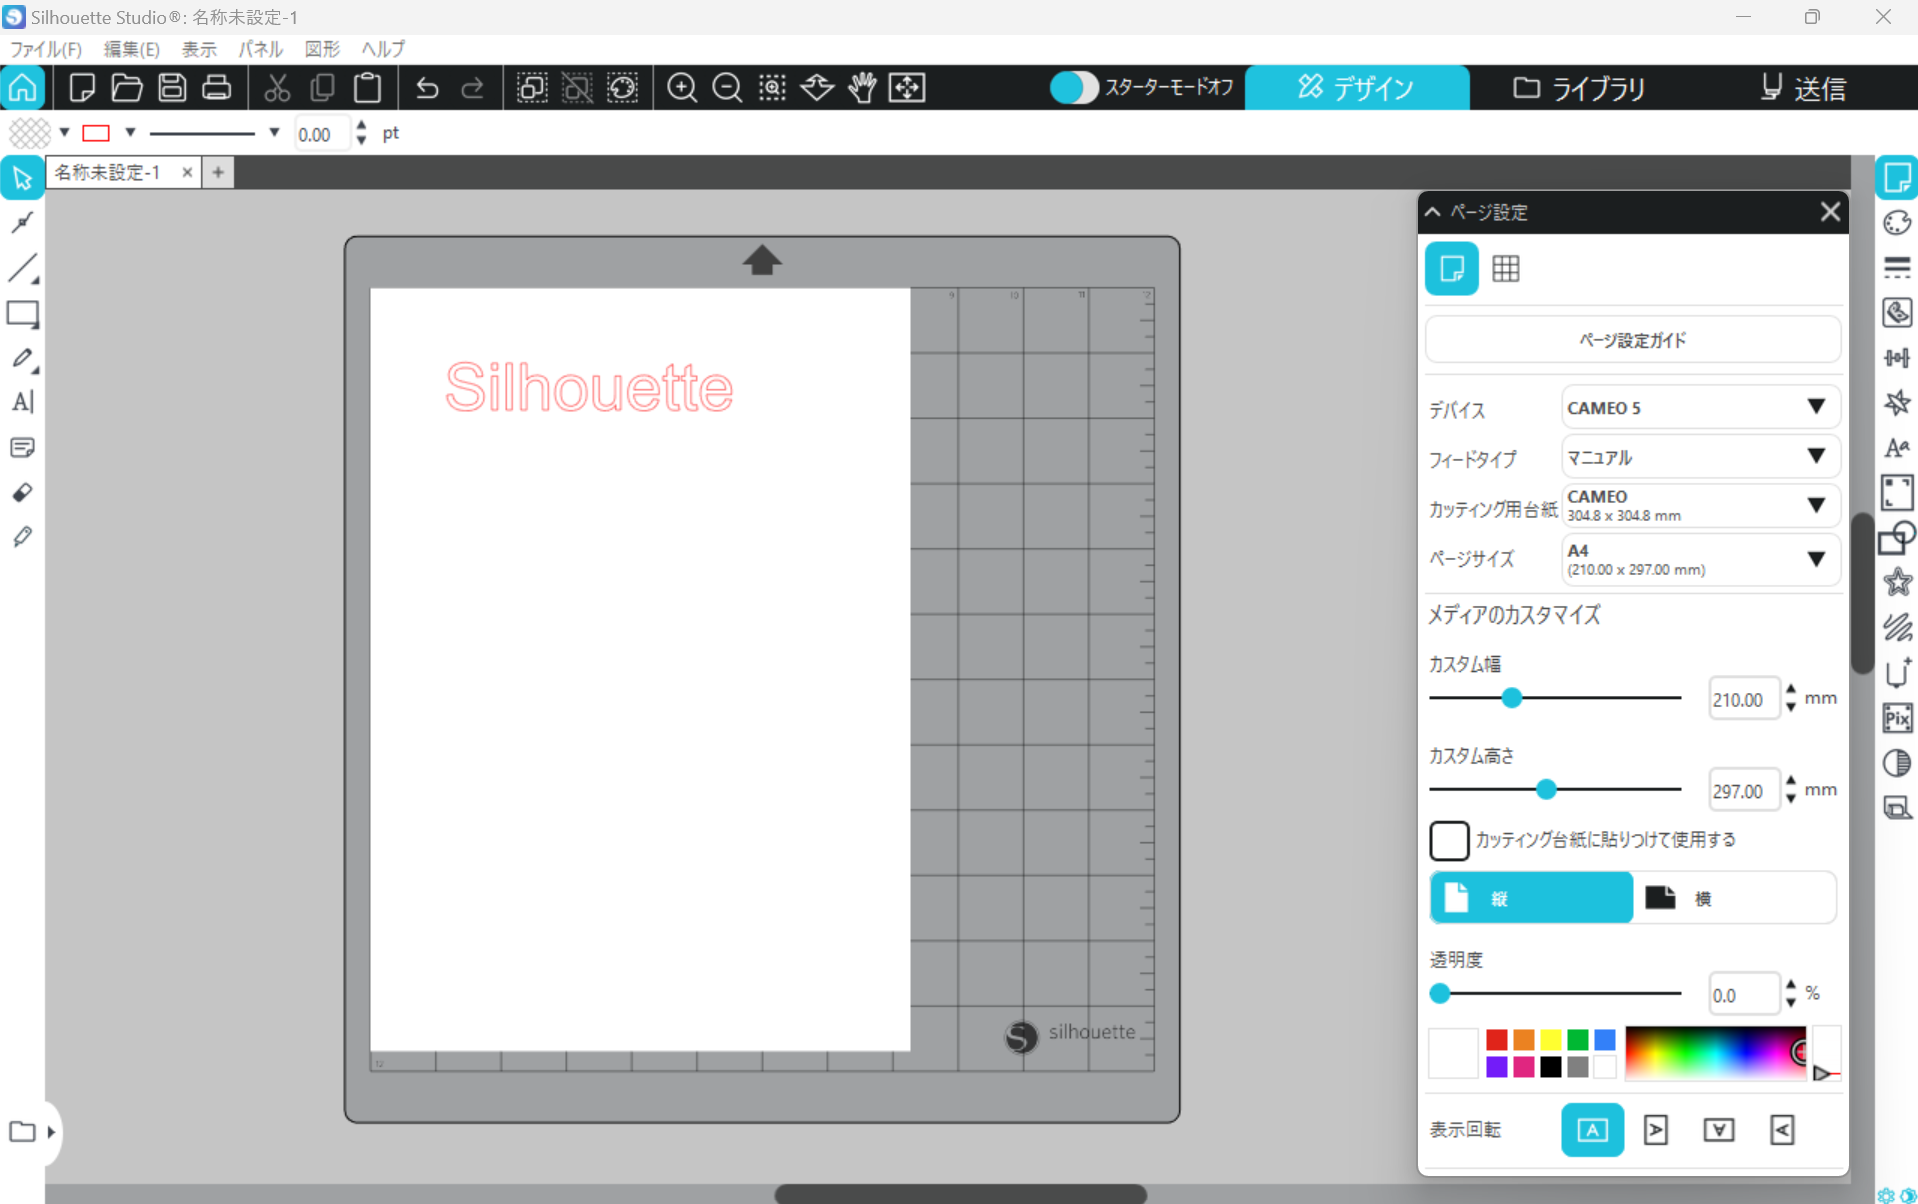Open the カッティング用台紙 dropdown
This screenshot has width=1918, height=1204.
1700,506
